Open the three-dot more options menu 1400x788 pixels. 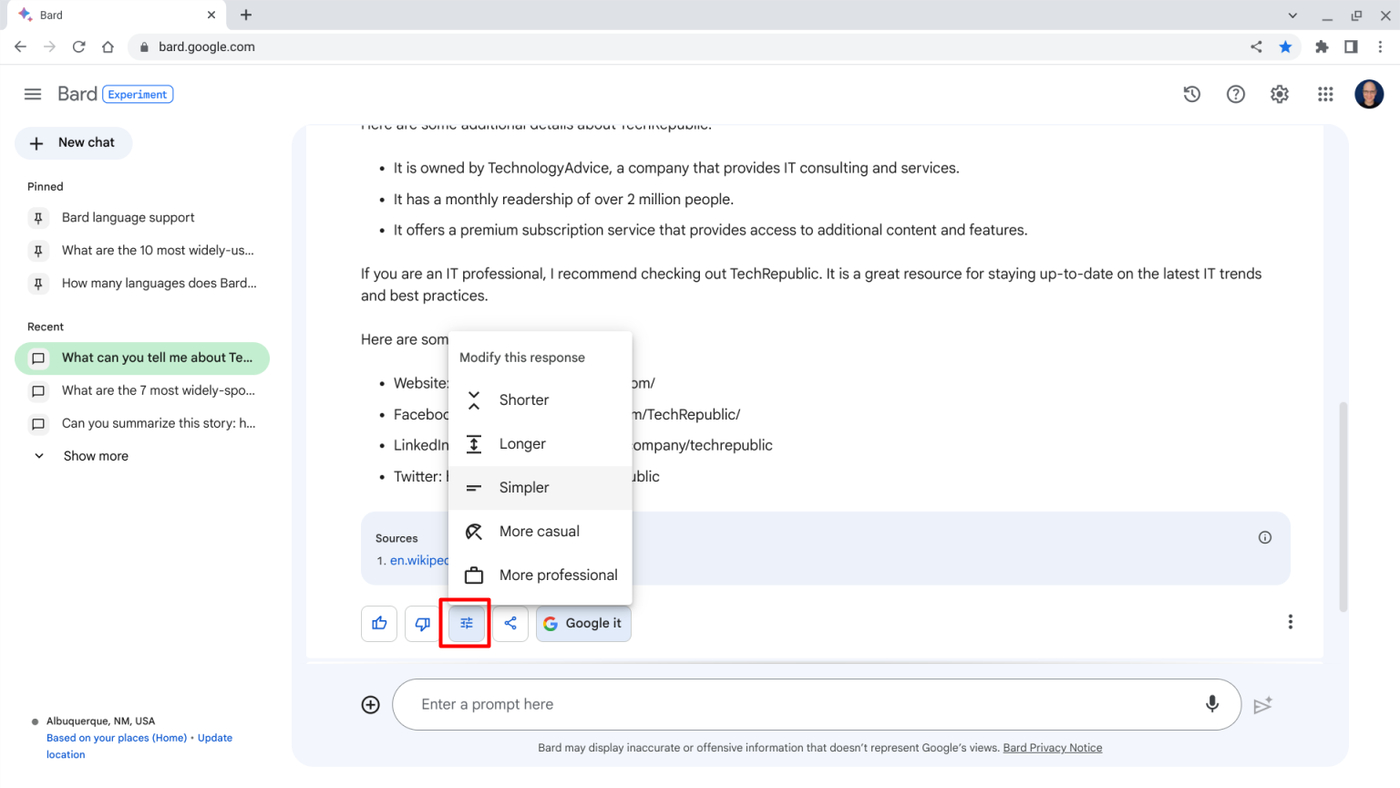[1290, 621]
